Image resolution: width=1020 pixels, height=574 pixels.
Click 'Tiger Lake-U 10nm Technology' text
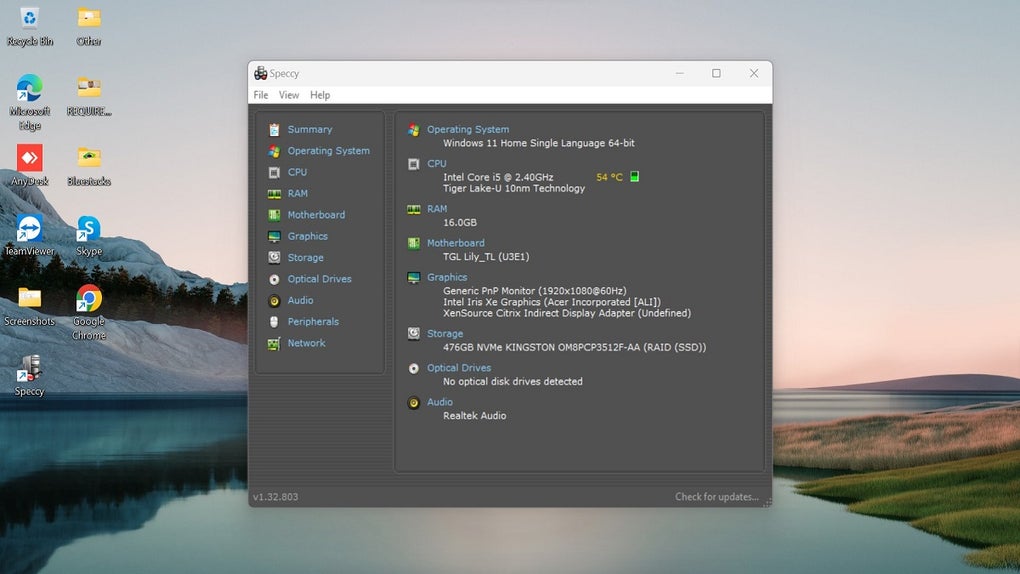[514, 188]
